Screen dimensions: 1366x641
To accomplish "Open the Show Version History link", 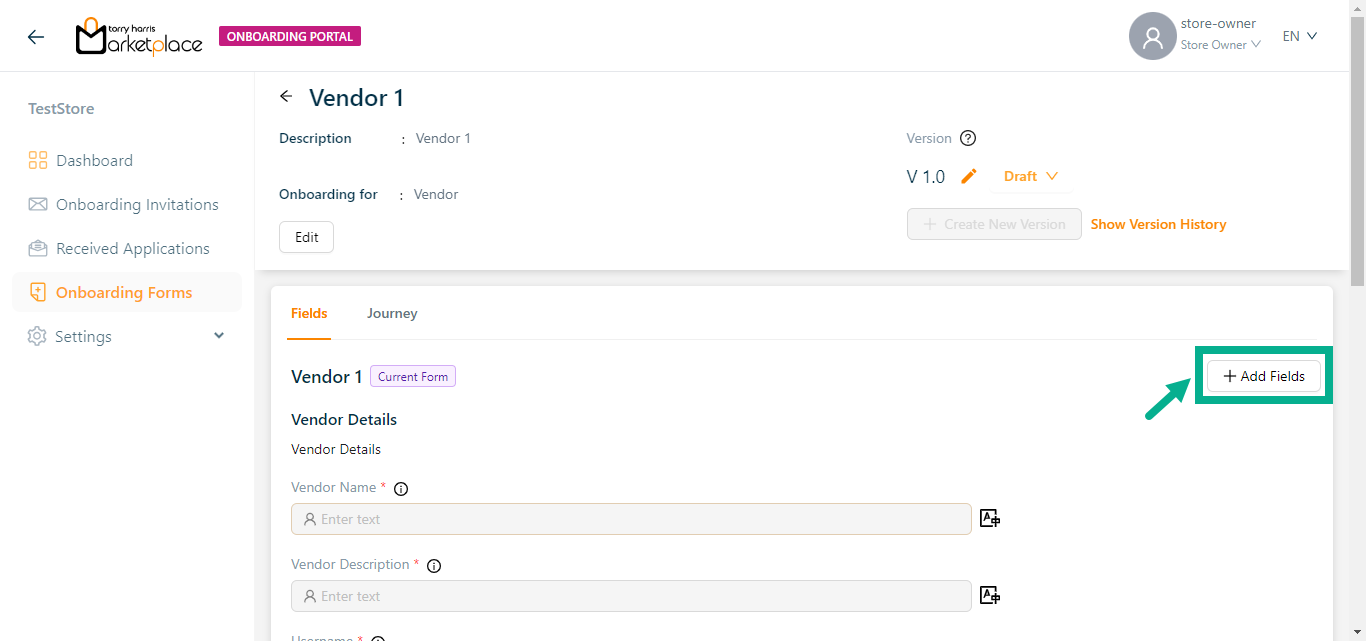I will click(1158, 225).
